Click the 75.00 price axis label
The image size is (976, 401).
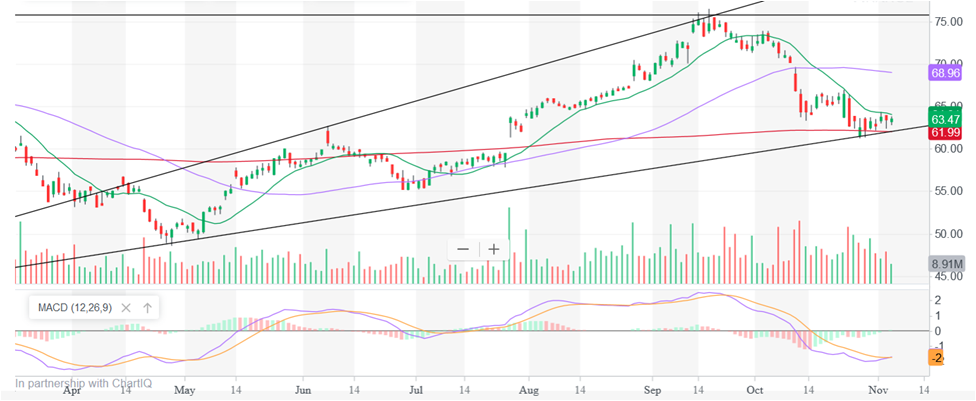946,21
